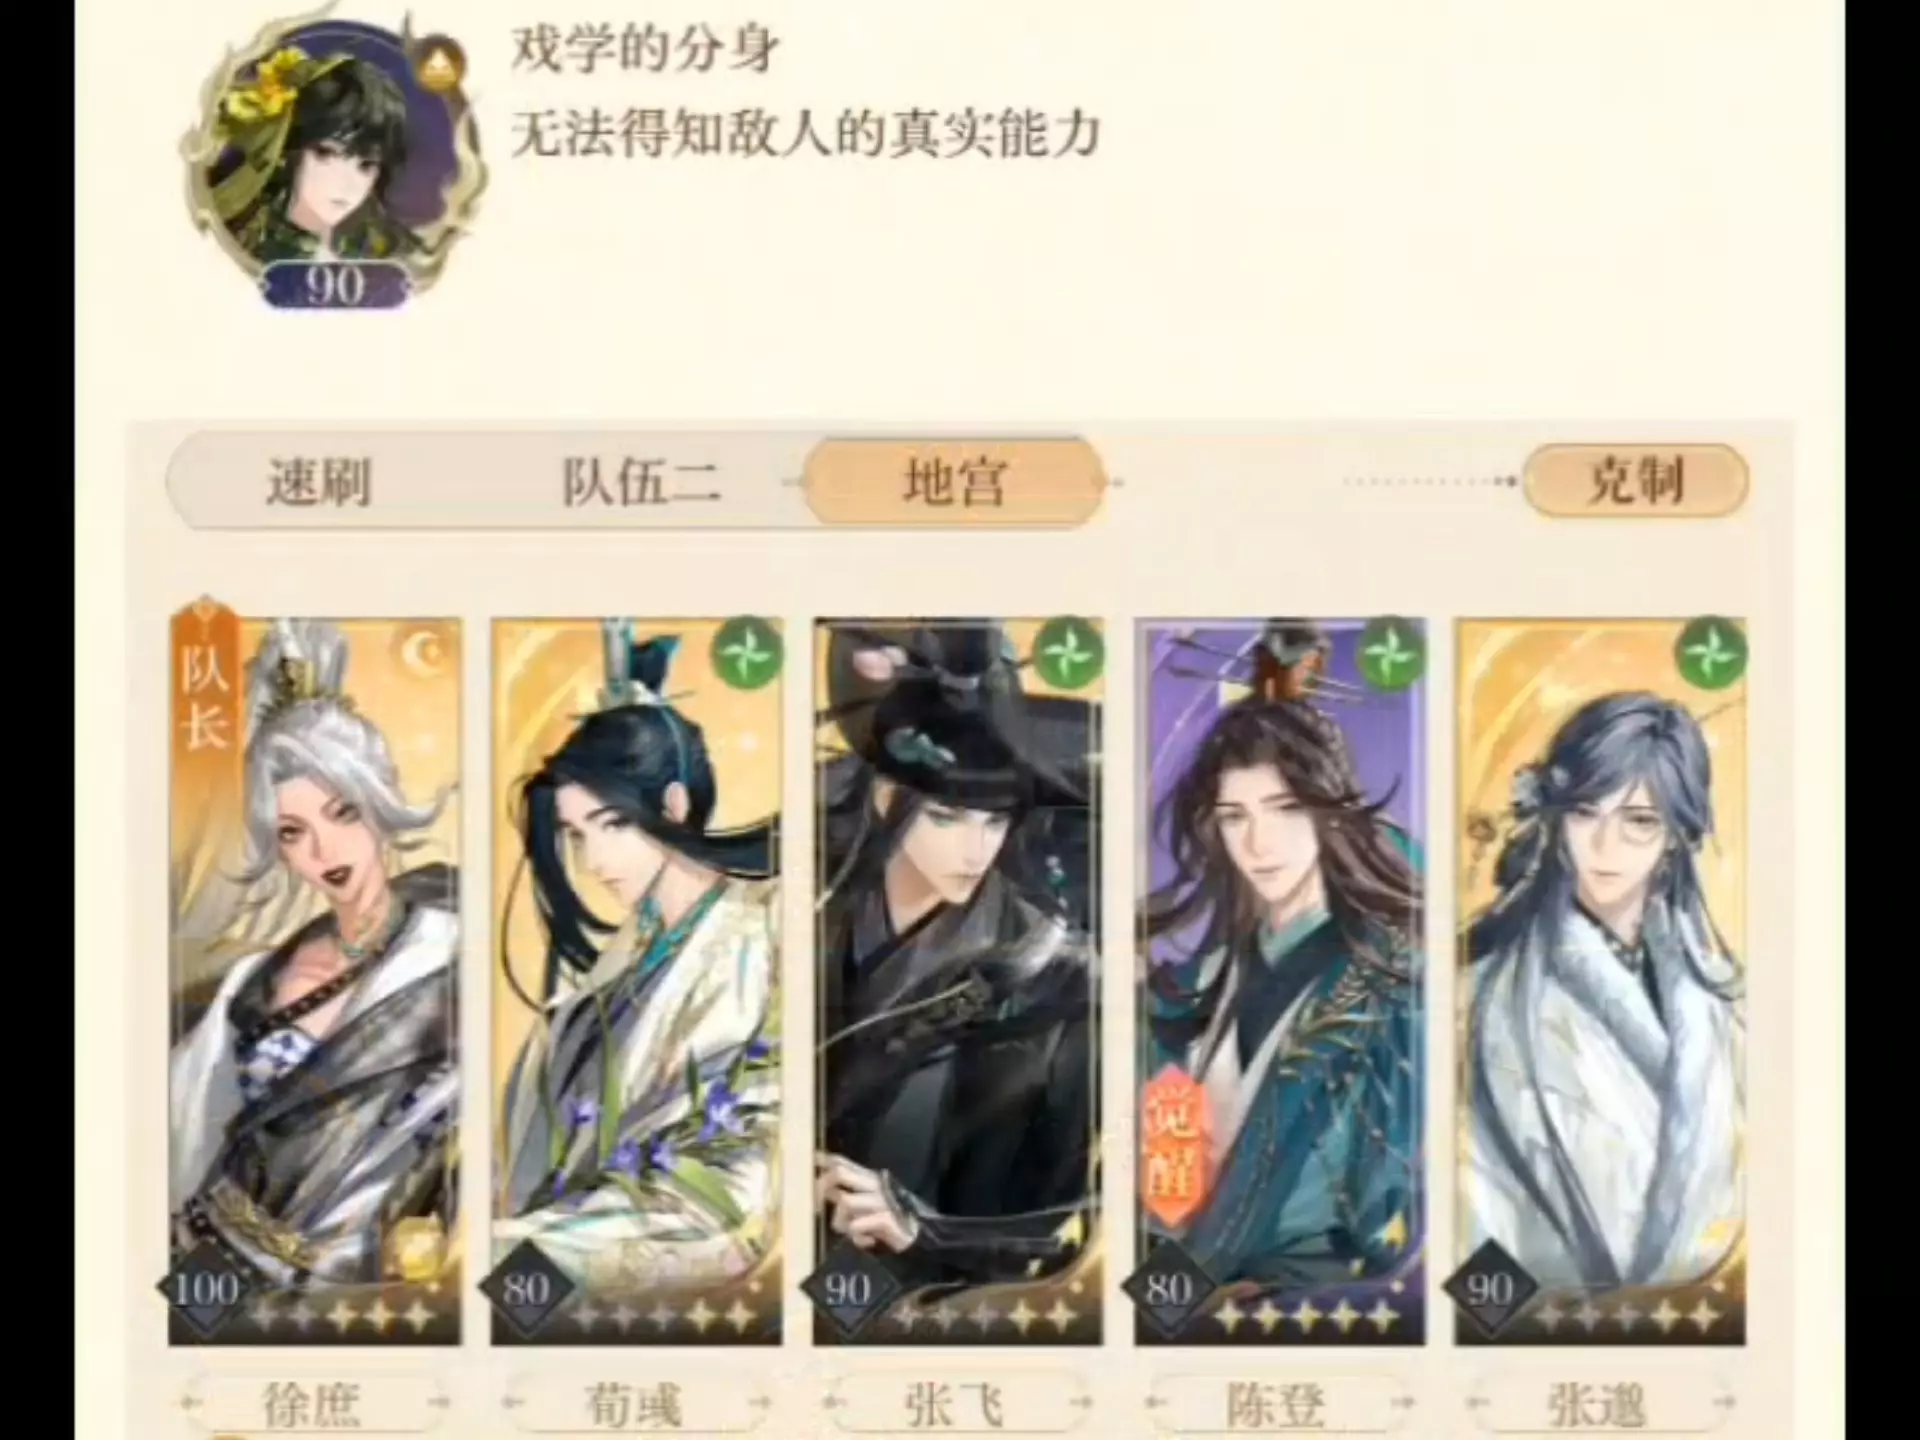This screenshot has height=1440, width=1920.
Task: Click the small triangle badge on enemy avatar
Action: point(437,69)
